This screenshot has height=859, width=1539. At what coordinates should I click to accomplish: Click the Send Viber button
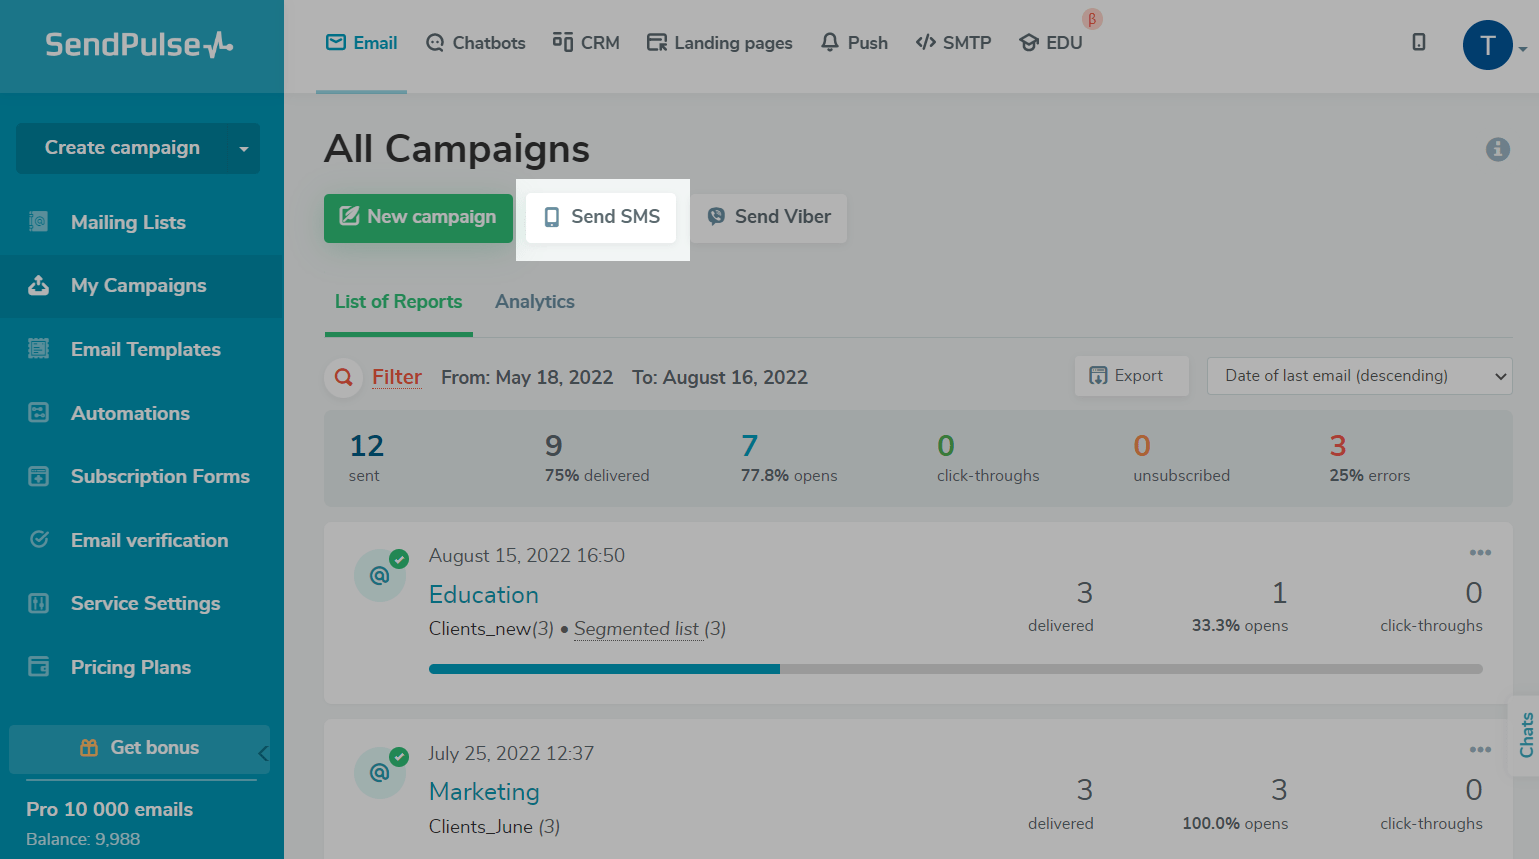click(769, 217)
